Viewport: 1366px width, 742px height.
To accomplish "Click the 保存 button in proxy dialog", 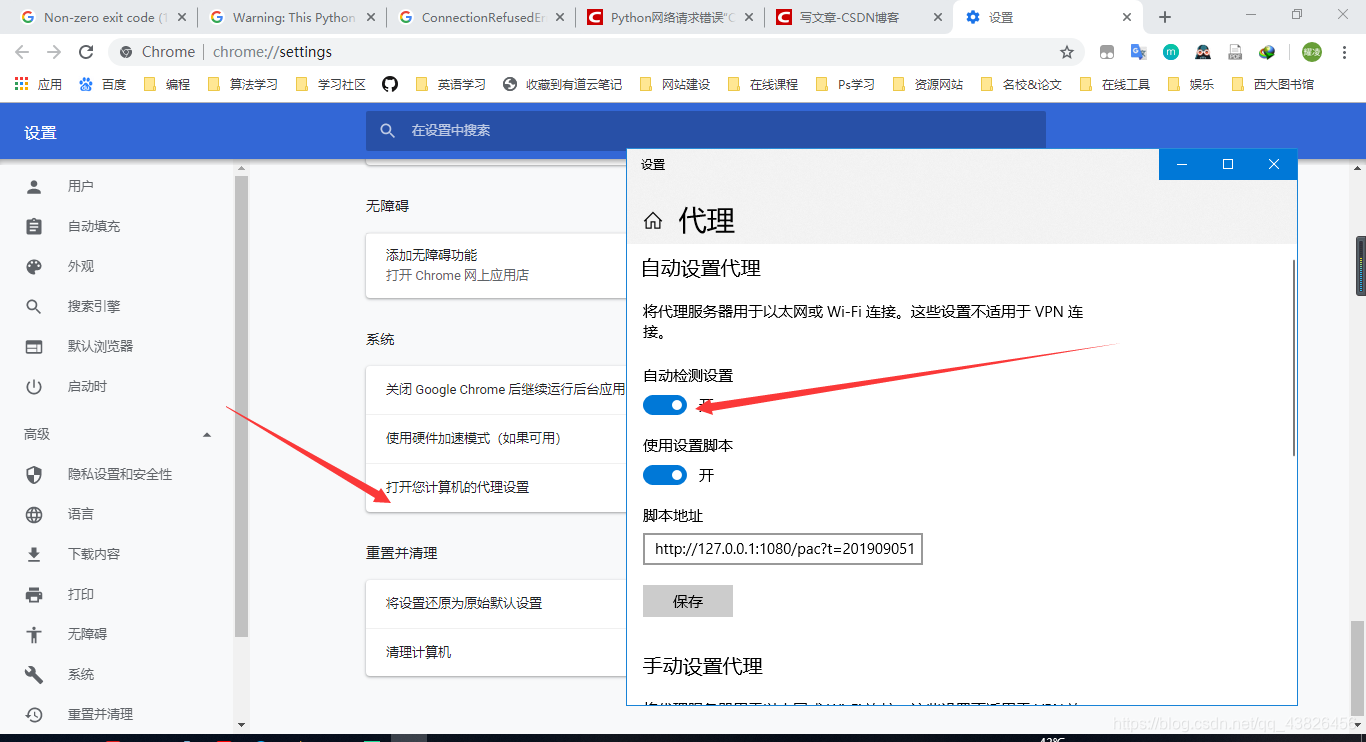I will pyautogui.click(x=688, y=600).
